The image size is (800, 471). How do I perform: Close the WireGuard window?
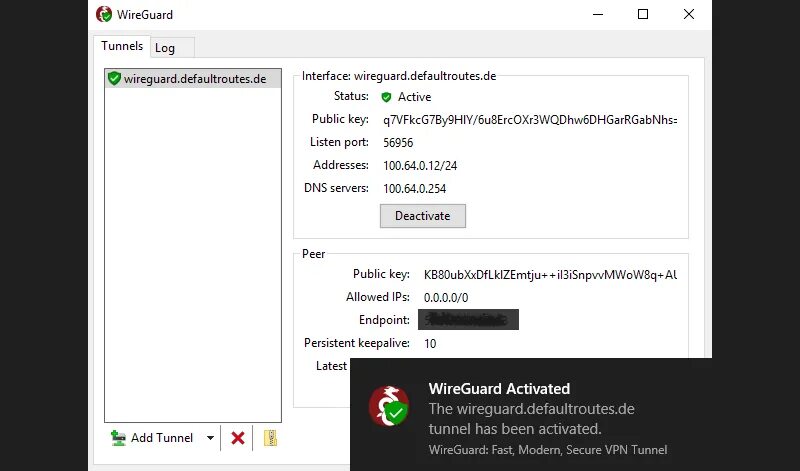click(x=689, y=14)
